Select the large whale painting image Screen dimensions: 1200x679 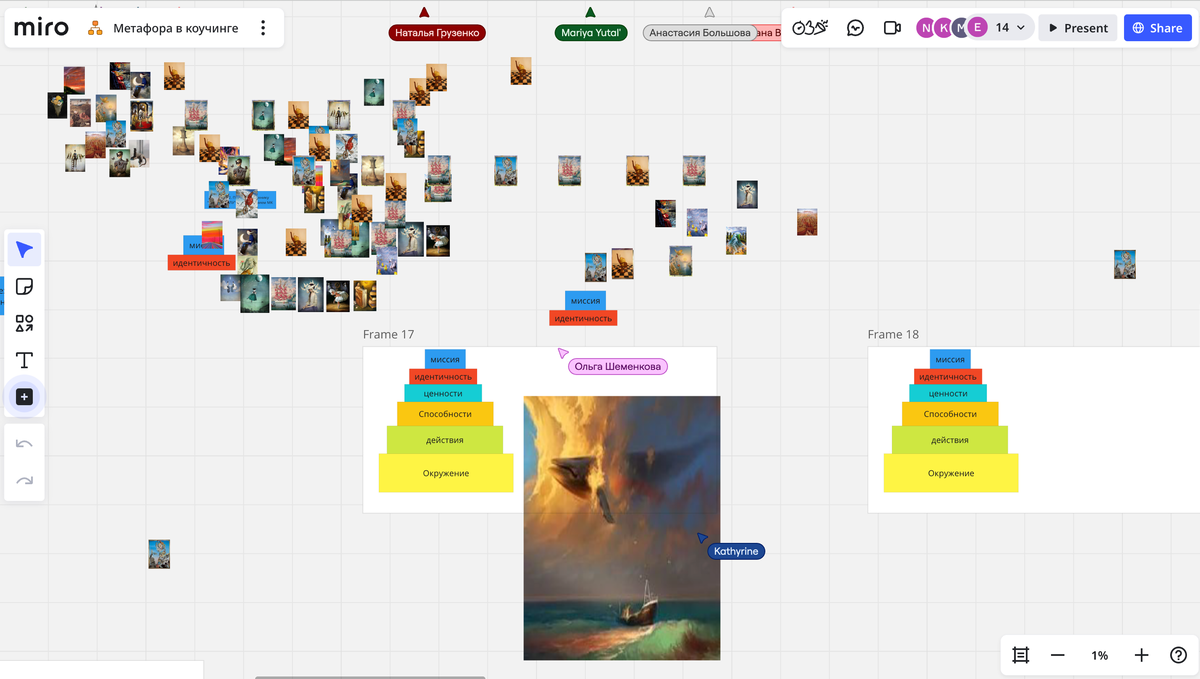click(622, 528)
